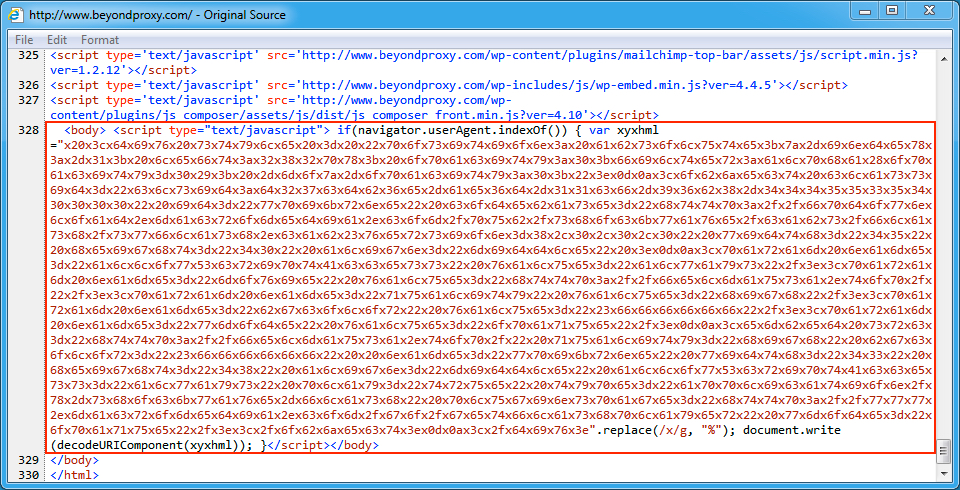Image resolution: width=960 pixels, height=490 pixels.
Task: Click the closing </html> tag
Action: [x=75, y=475]
